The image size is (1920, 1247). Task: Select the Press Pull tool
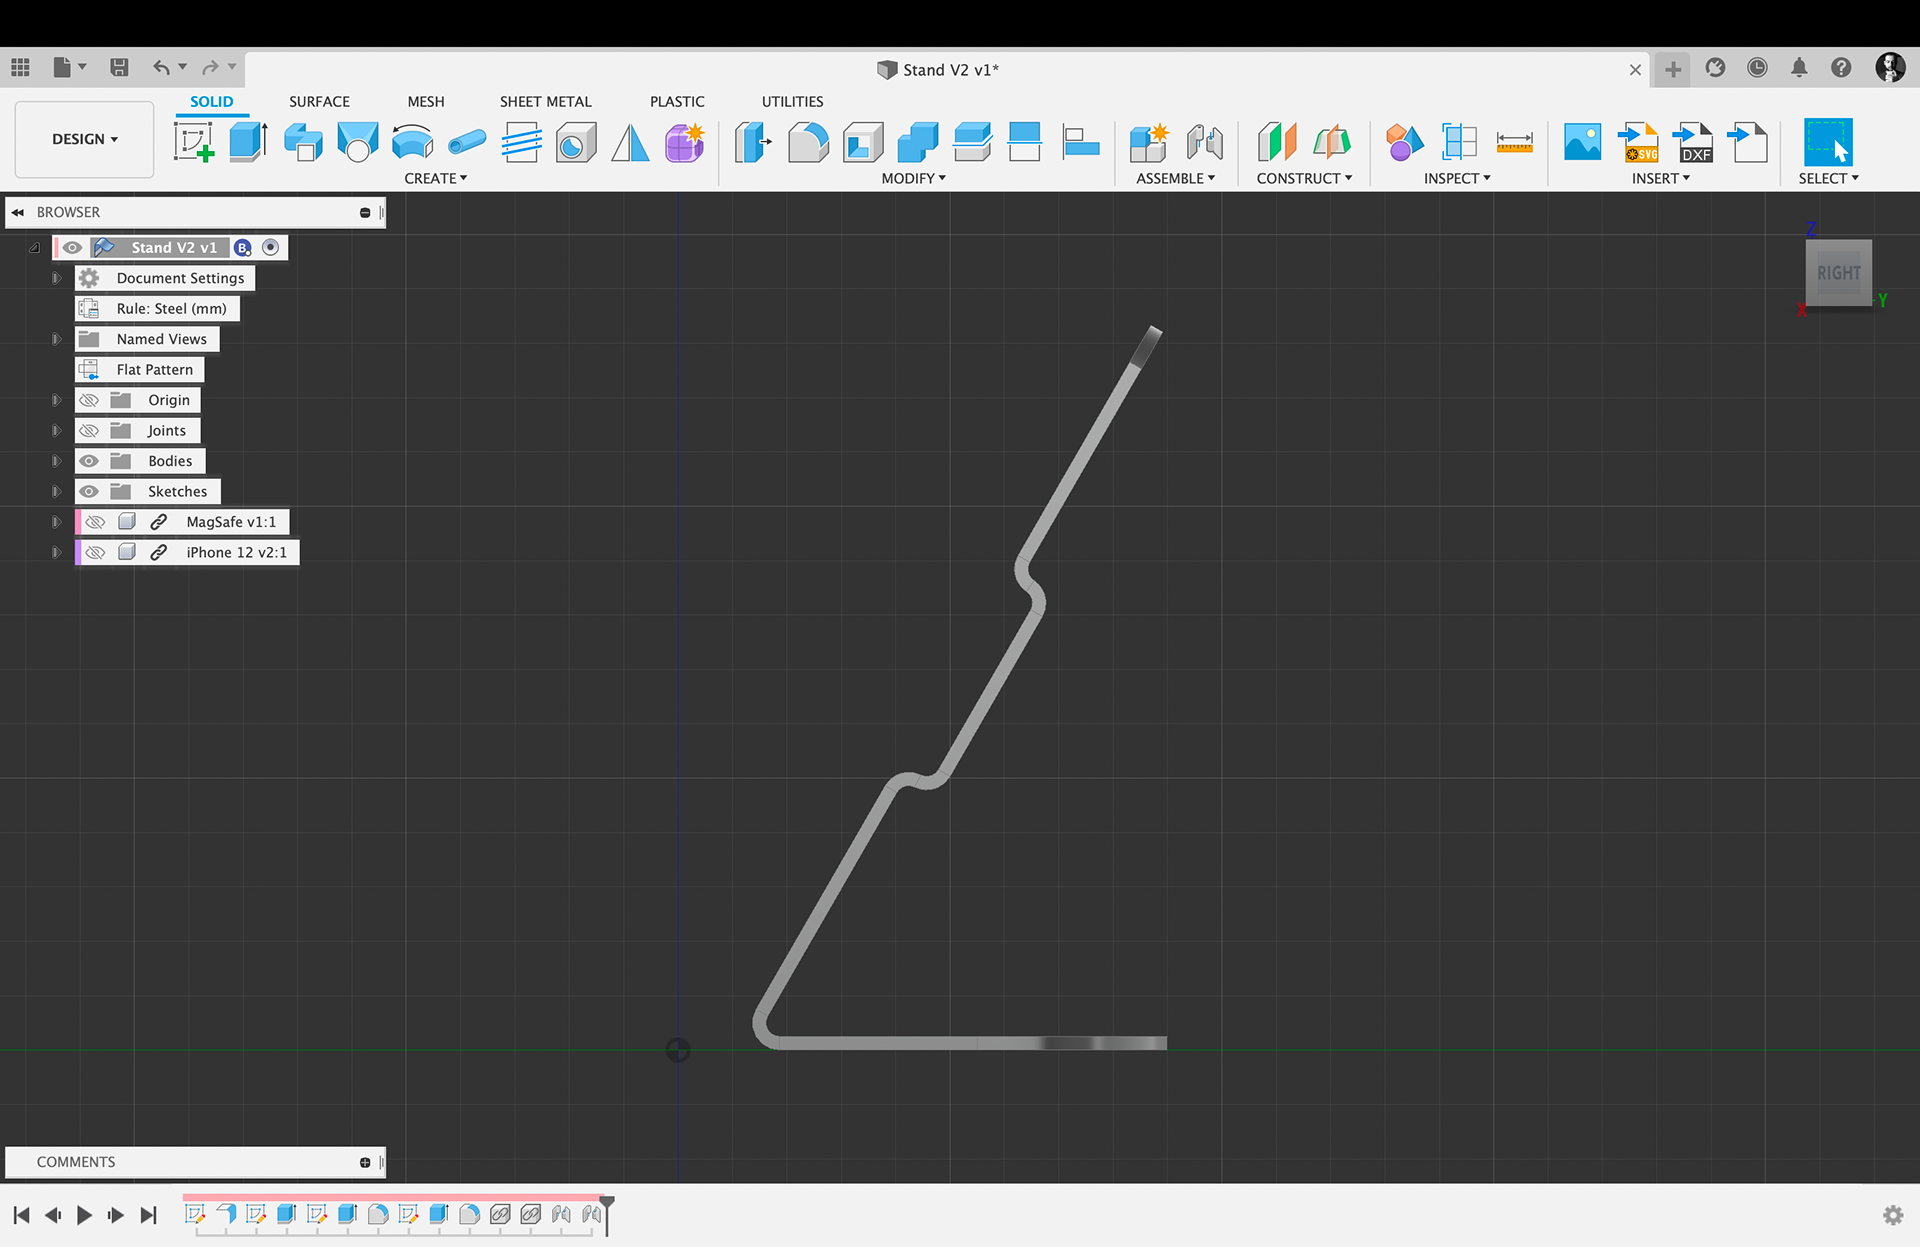(x=753, y=142)
